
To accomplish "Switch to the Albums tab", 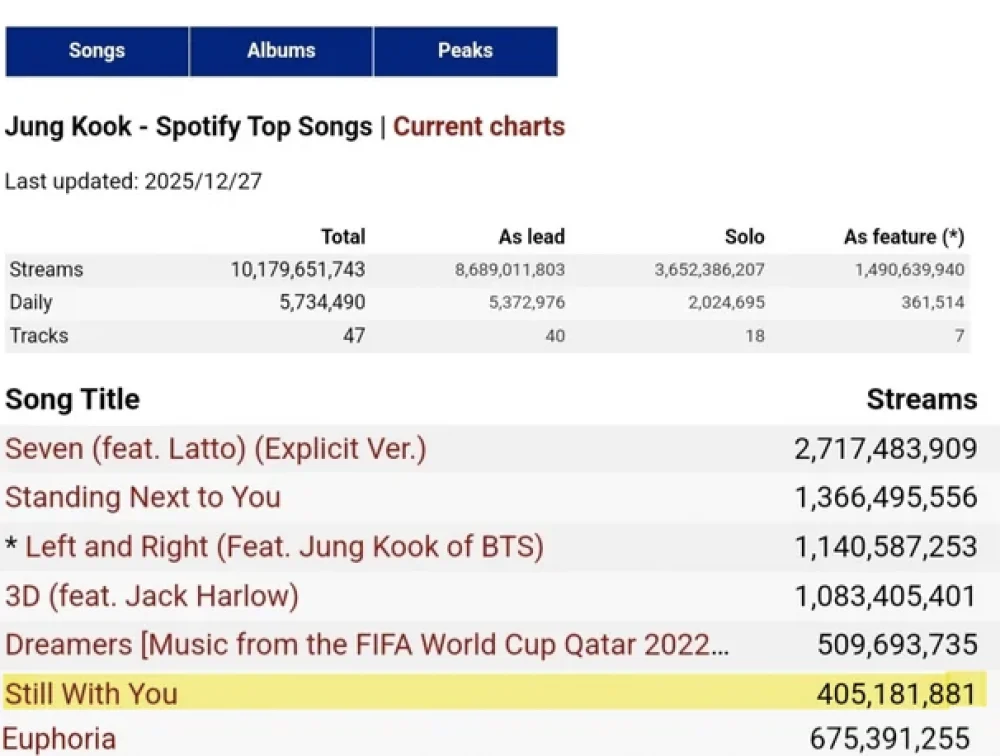I will point(281,50).
